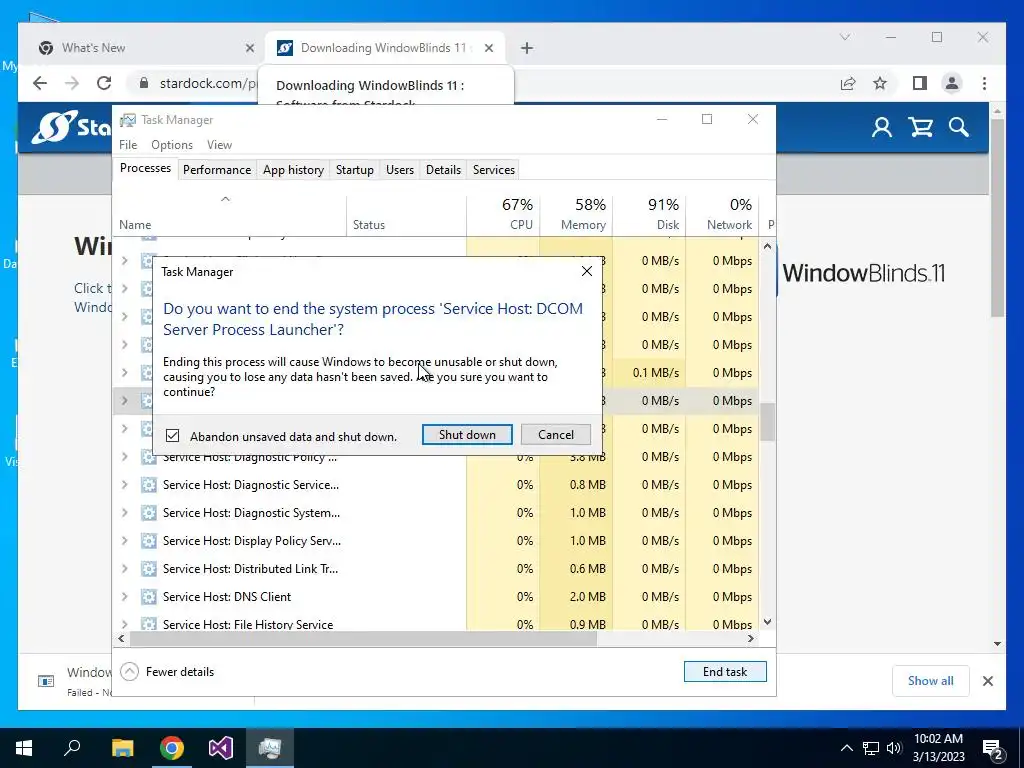1024x768 pixels.
Task: Open Stardock site search icon
Action: (x=959, y=127)
